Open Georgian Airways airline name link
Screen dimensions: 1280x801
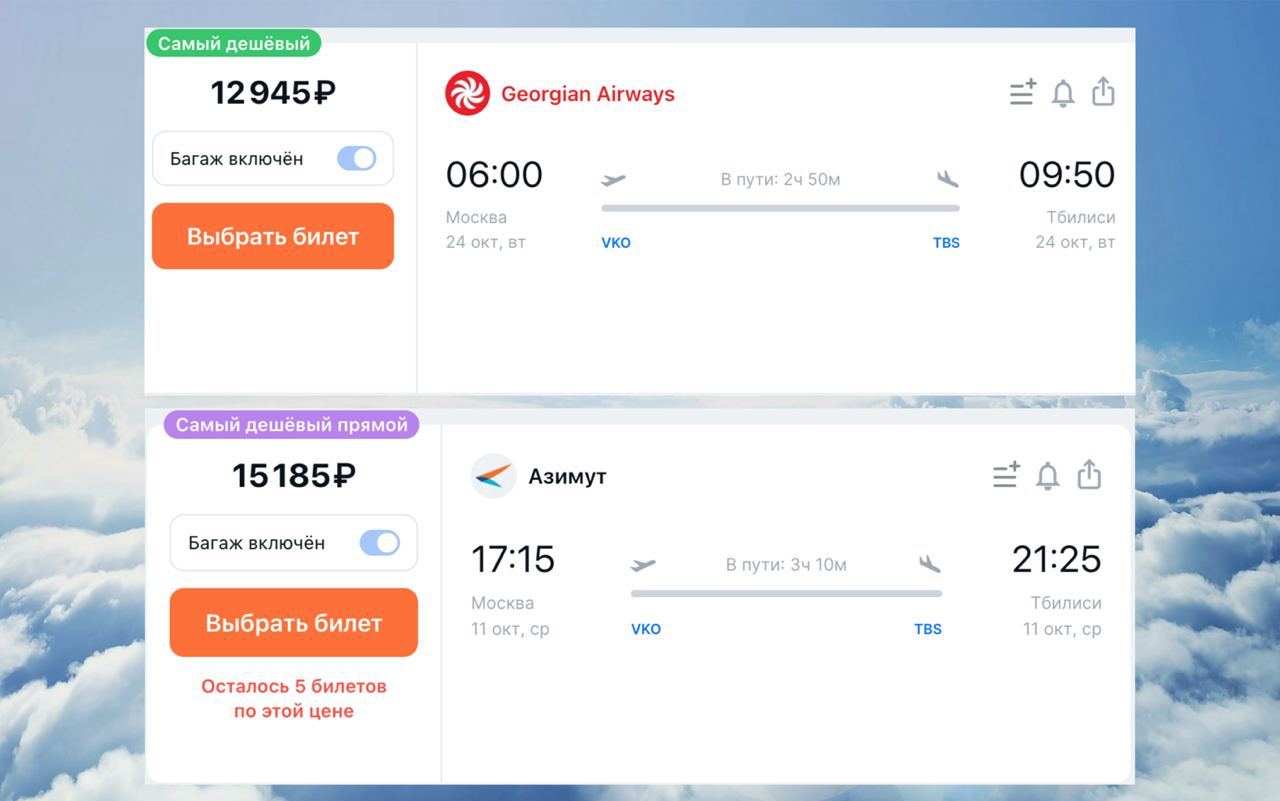point(588,94)
